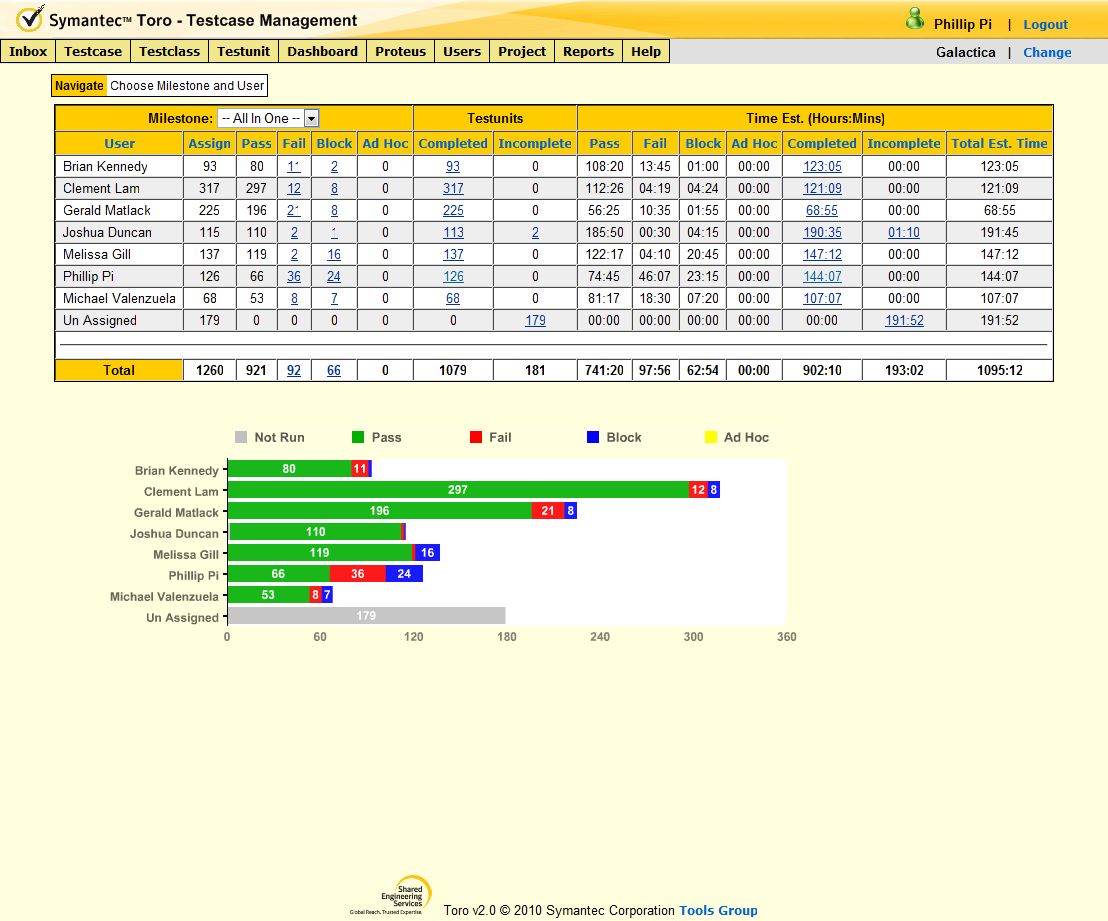Open the Reports menu item
The height and width of the screenshot is (921, 1108).
click(588, 52)
